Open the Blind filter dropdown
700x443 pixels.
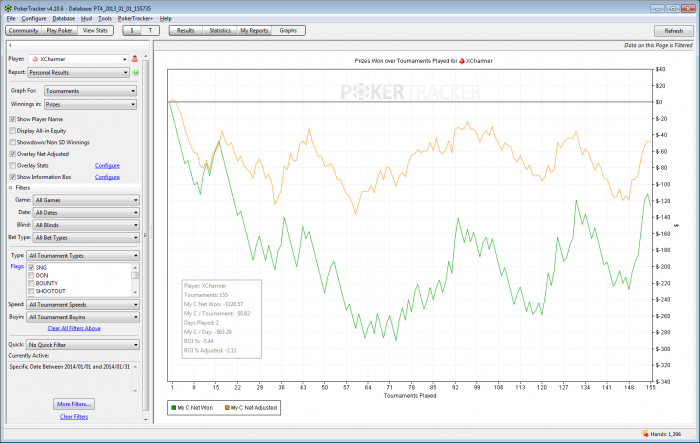(86, 225)
